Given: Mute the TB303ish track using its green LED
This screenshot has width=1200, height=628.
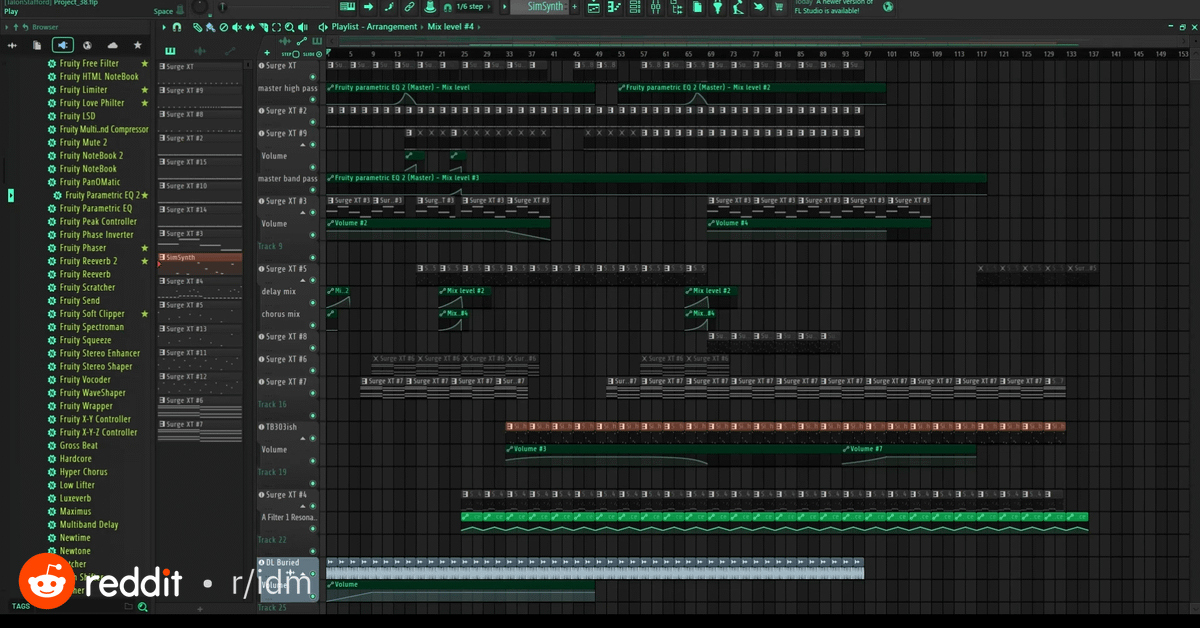Looking at the screenshot, I should coord(313,439).
